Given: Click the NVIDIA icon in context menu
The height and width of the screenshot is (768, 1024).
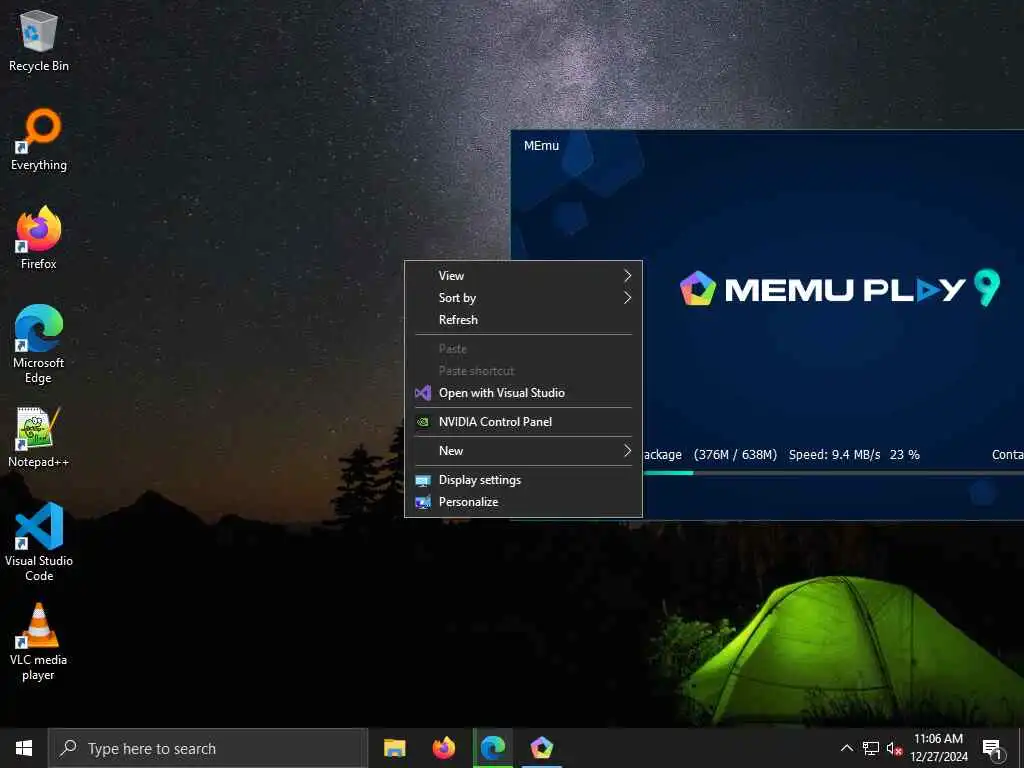Looking at the screenshot, I should point(423,422).
